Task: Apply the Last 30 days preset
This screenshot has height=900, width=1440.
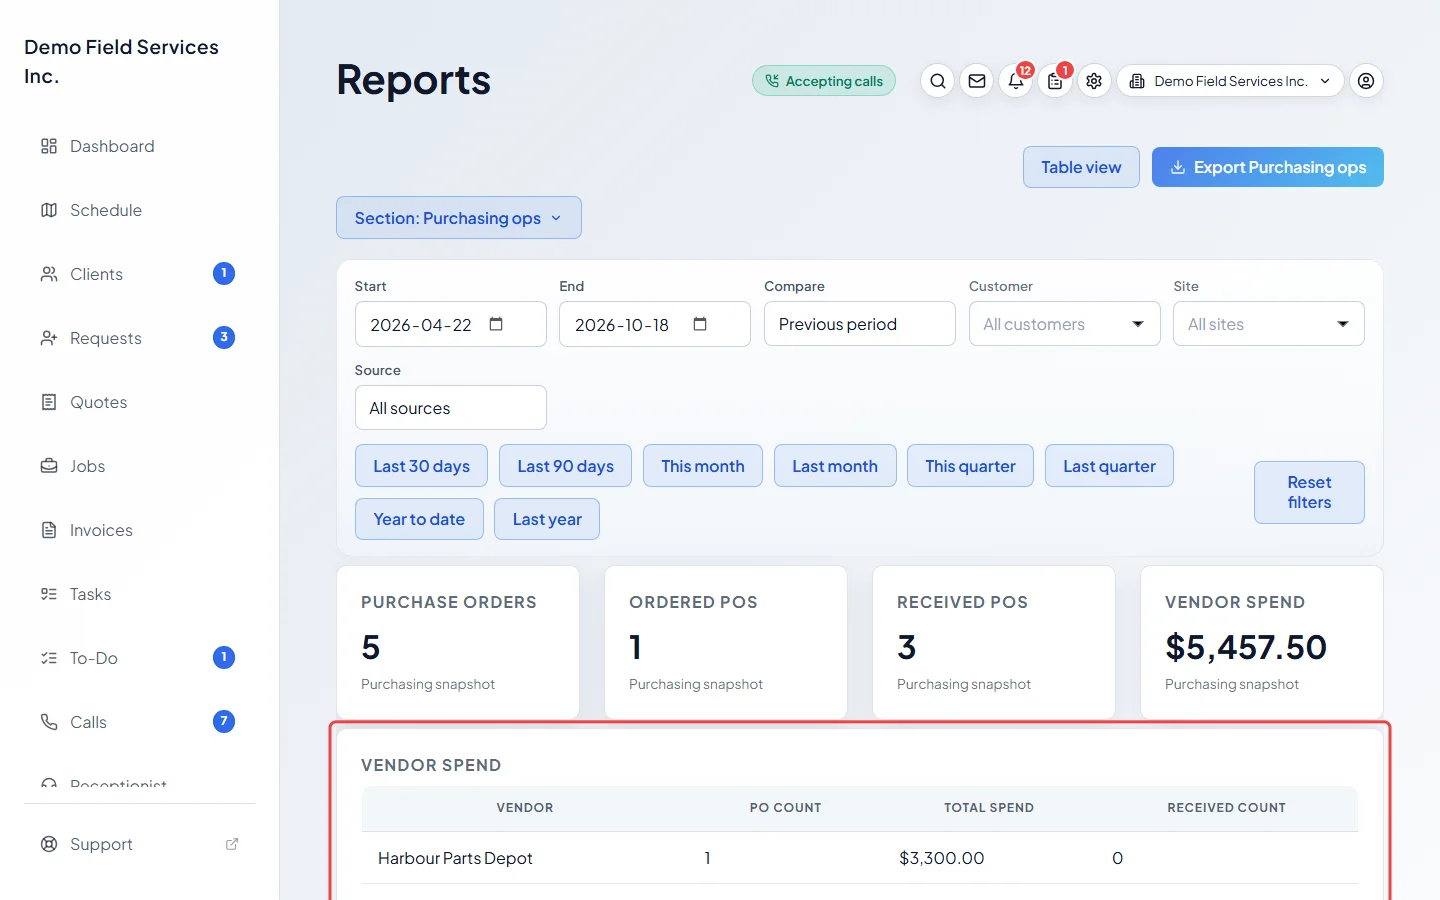Action: (421, 466)
